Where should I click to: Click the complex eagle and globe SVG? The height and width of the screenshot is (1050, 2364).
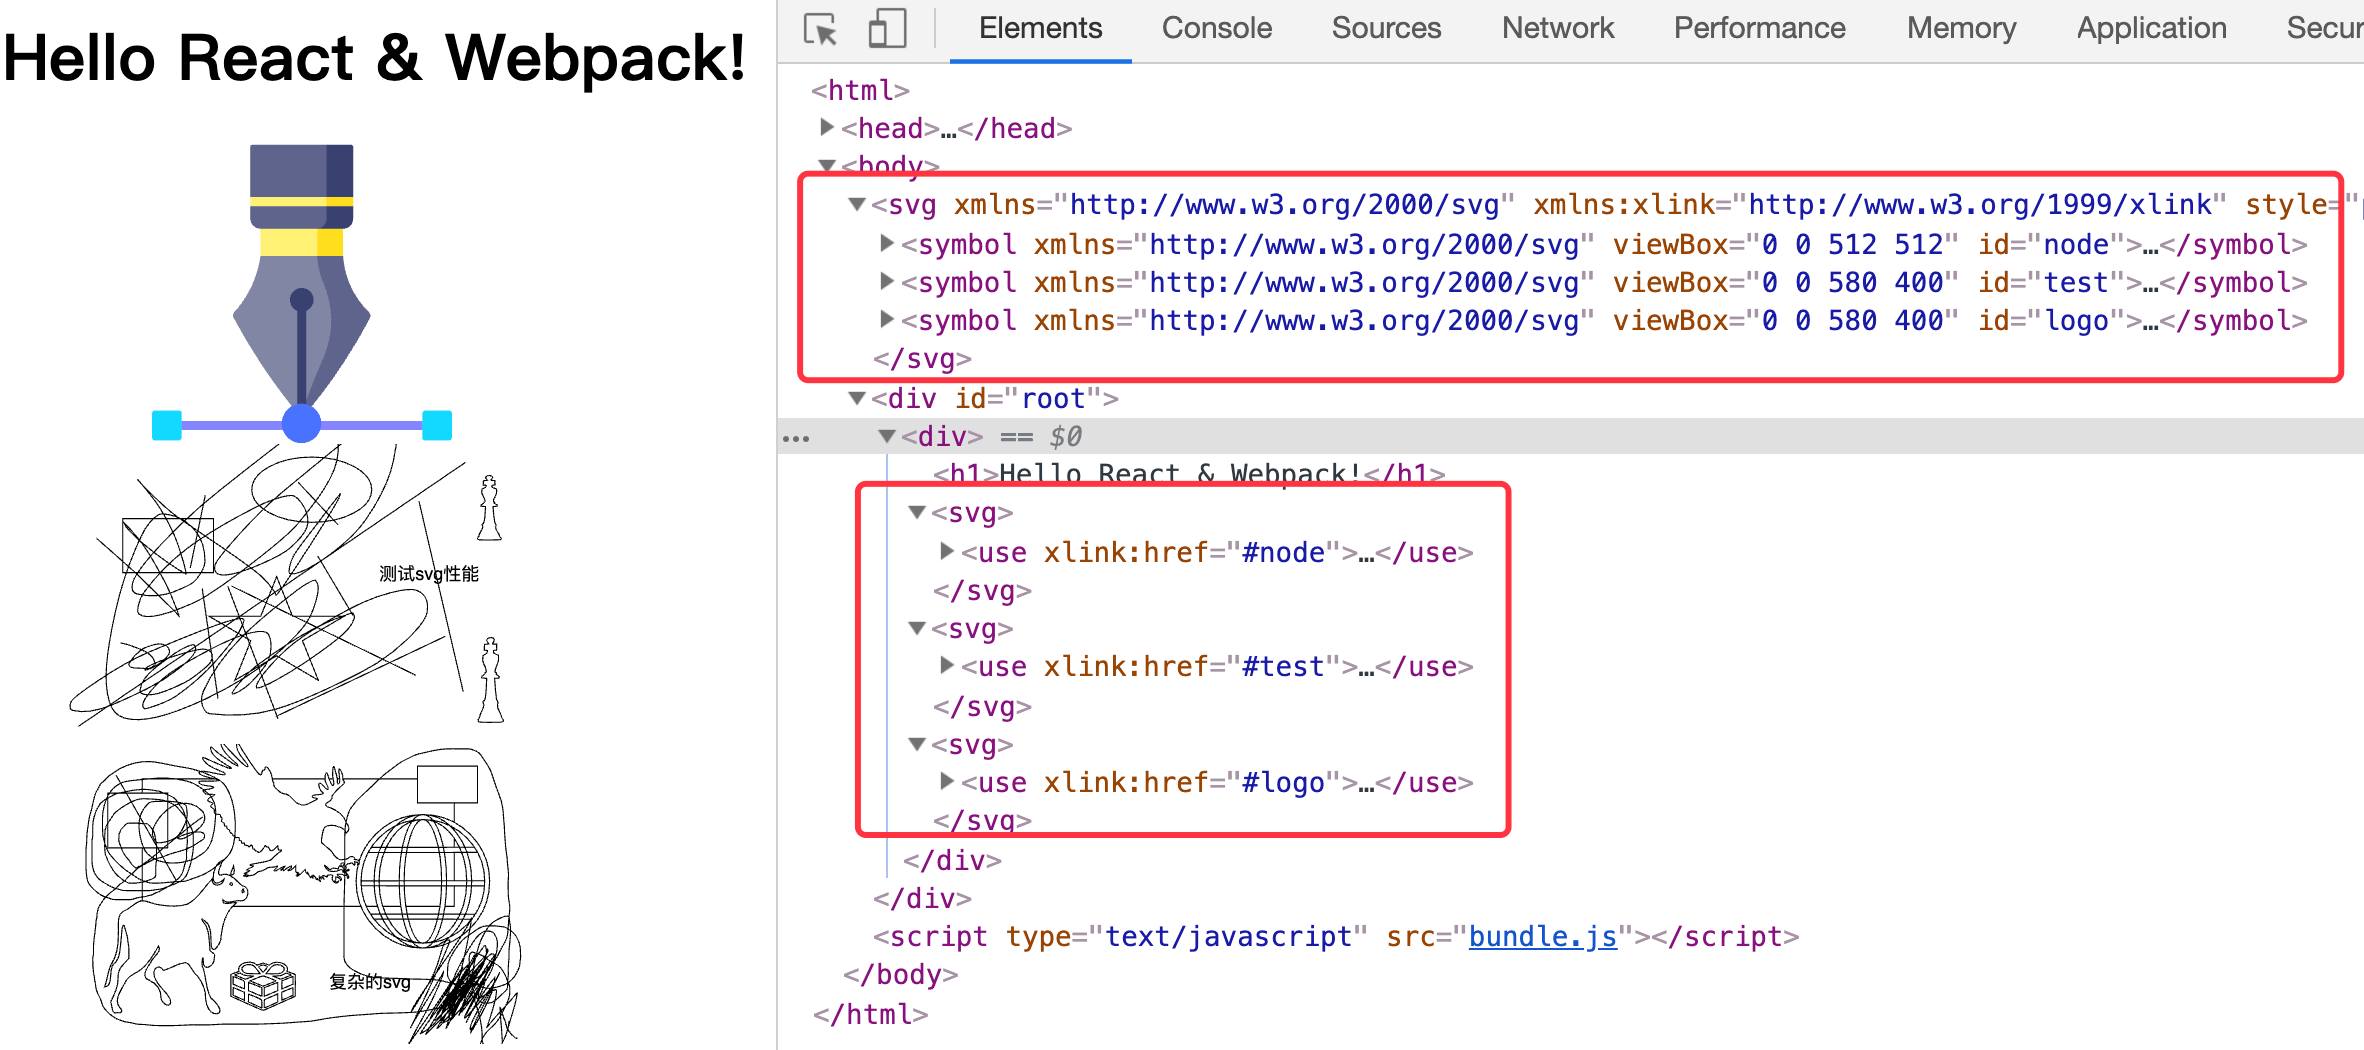(300, 890)
